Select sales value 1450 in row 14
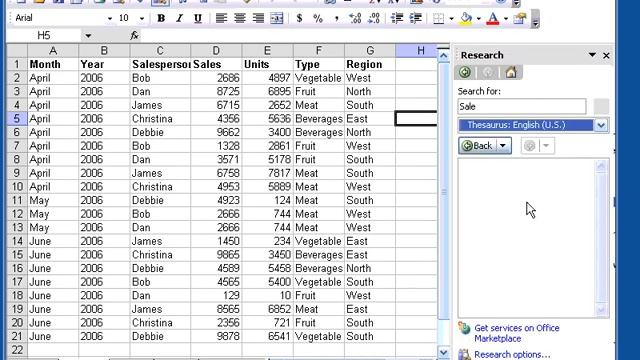The height and width of the screenshot is (360, 640). click(x=216, y=241)
